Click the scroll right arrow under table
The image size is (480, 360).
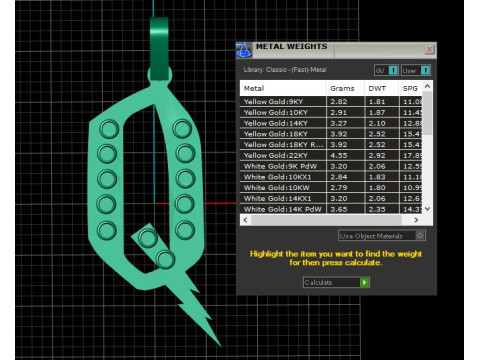(416, 220)
